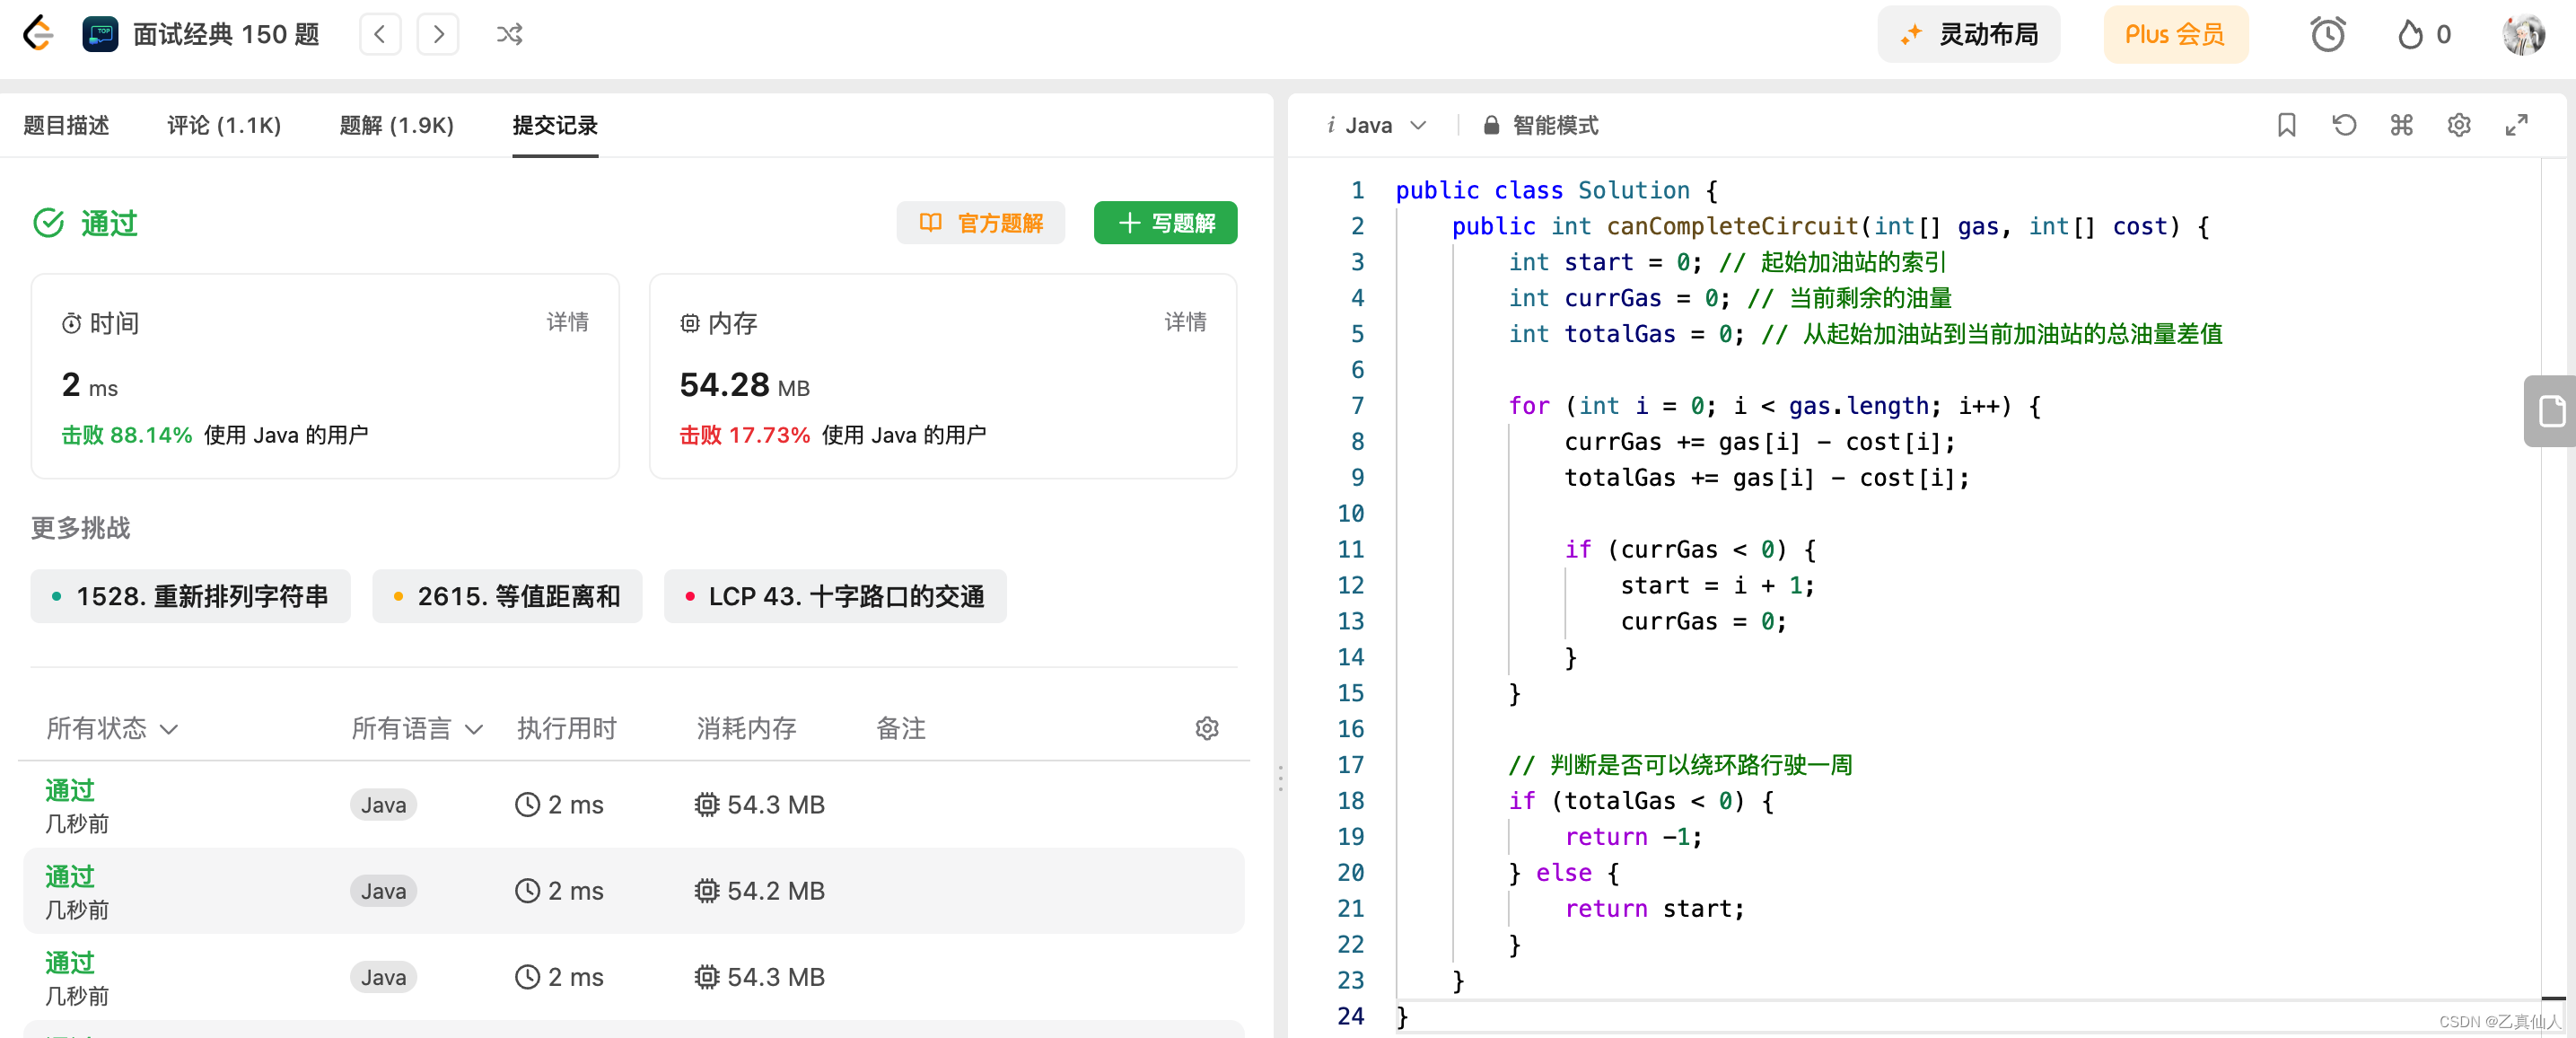Go to next problem arrow
The height and width of the screenshot is (1038, 2576).
pyautogui.click(x=438, y=34)
